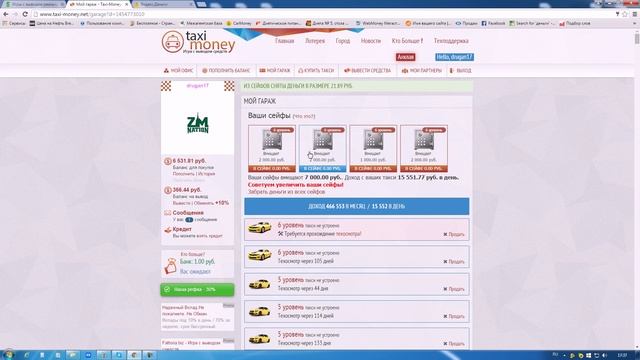The width and height of the screenshot is (640, 360).
Task: Click the Сообщения heading
Action: click(x=188, y=213)
